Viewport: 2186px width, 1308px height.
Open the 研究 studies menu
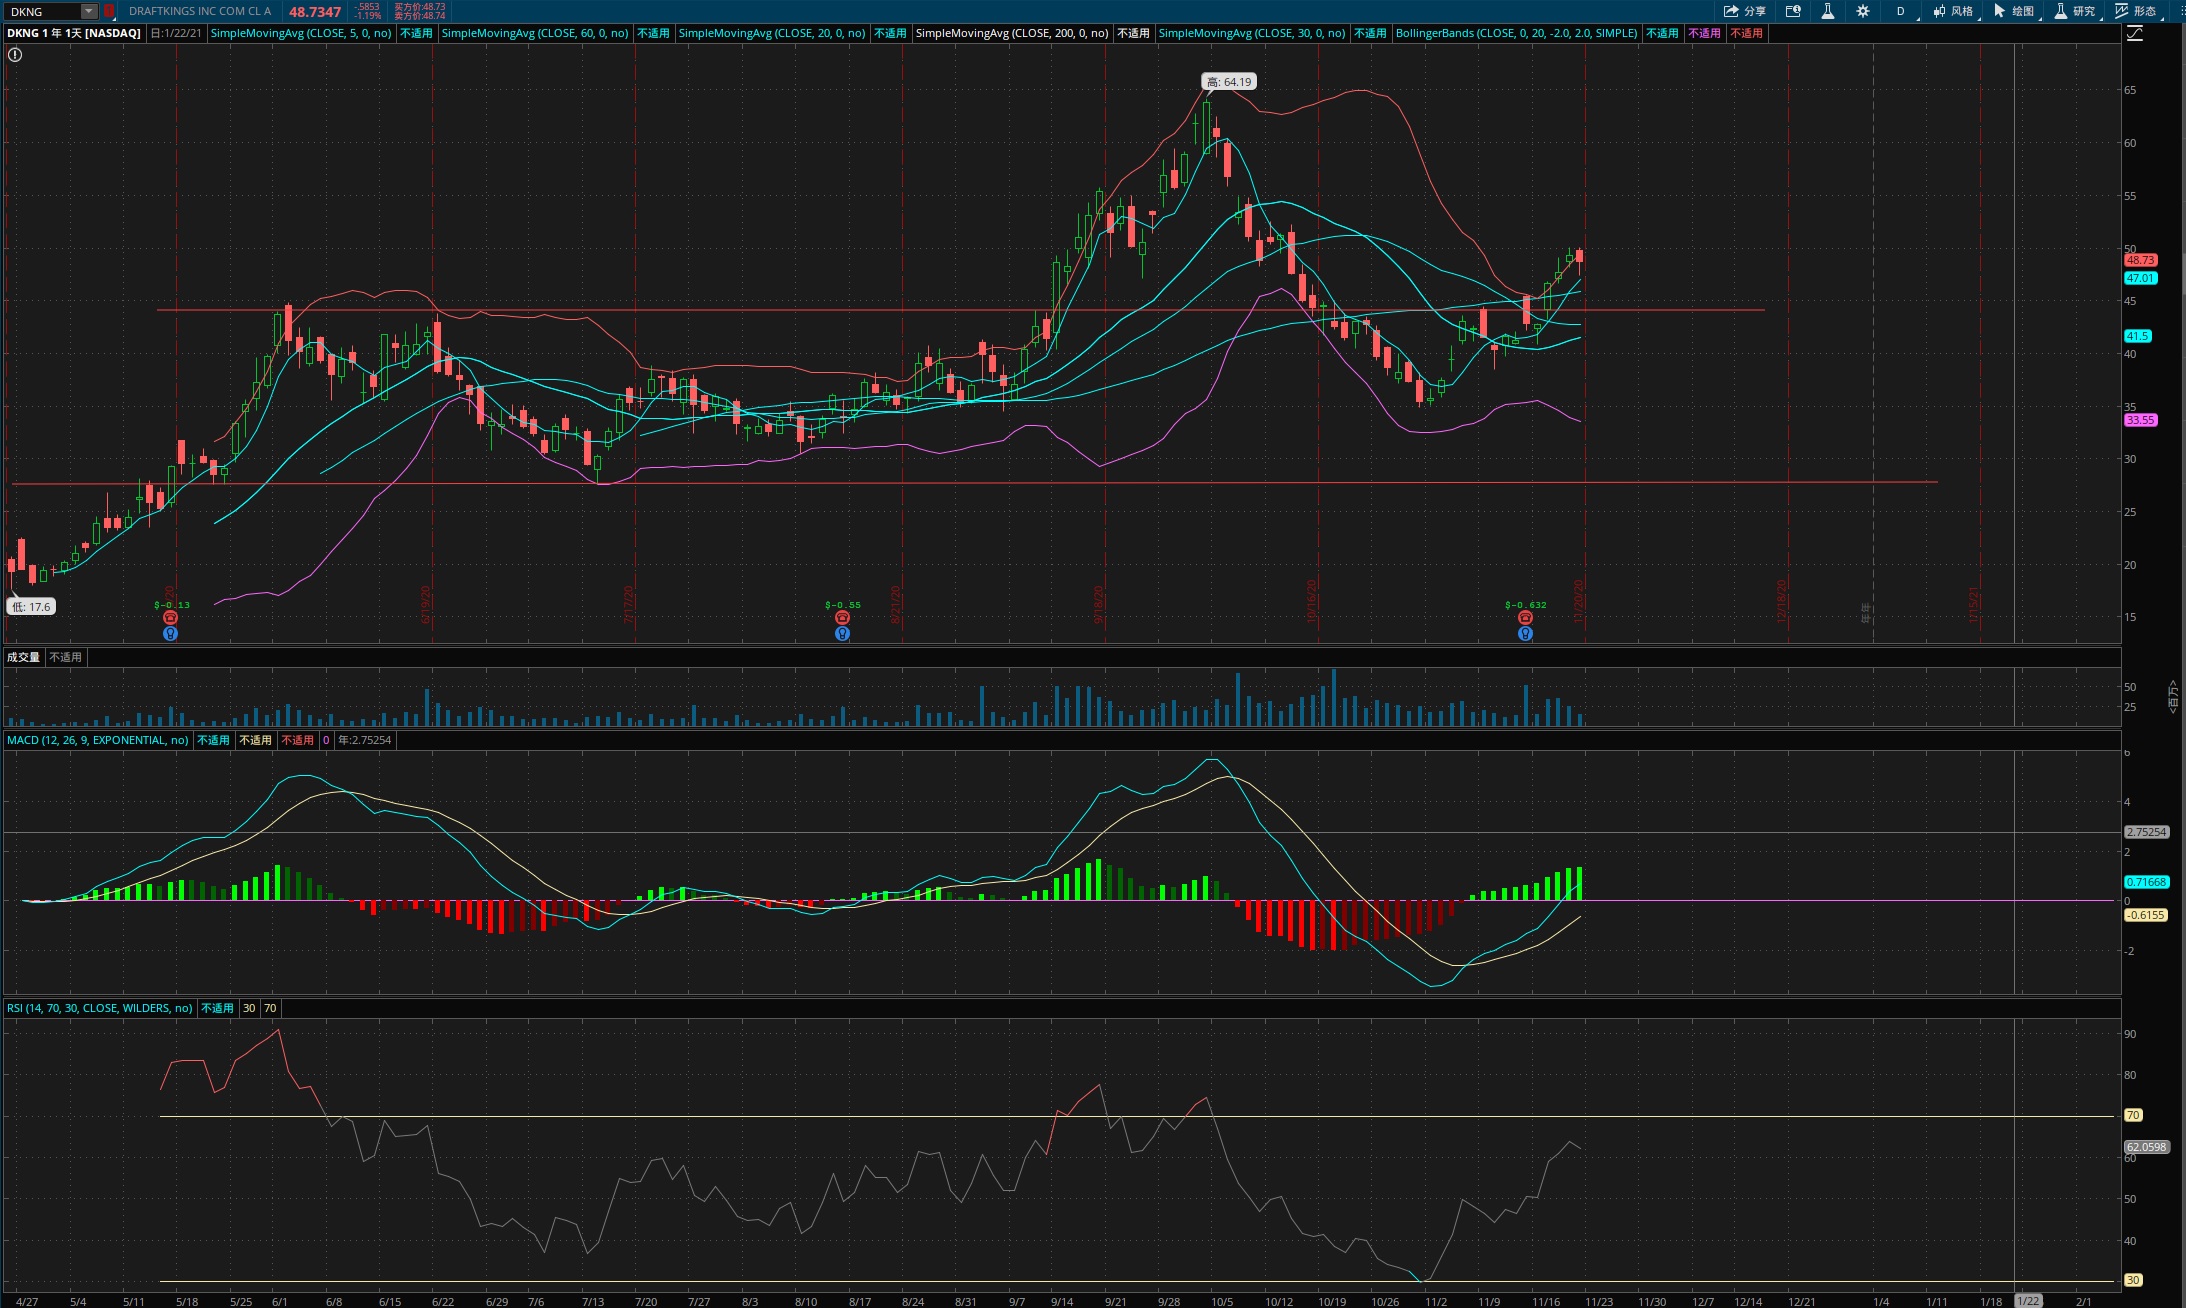coord(2075,11)
